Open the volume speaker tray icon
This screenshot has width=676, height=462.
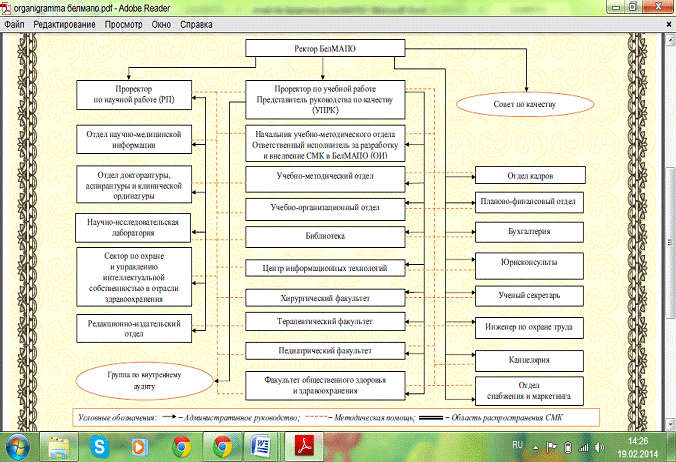coord(598,445)
